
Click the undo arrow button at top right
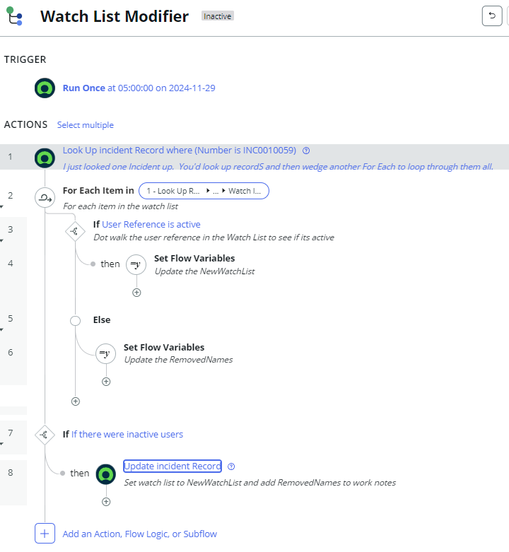(492, 16)
